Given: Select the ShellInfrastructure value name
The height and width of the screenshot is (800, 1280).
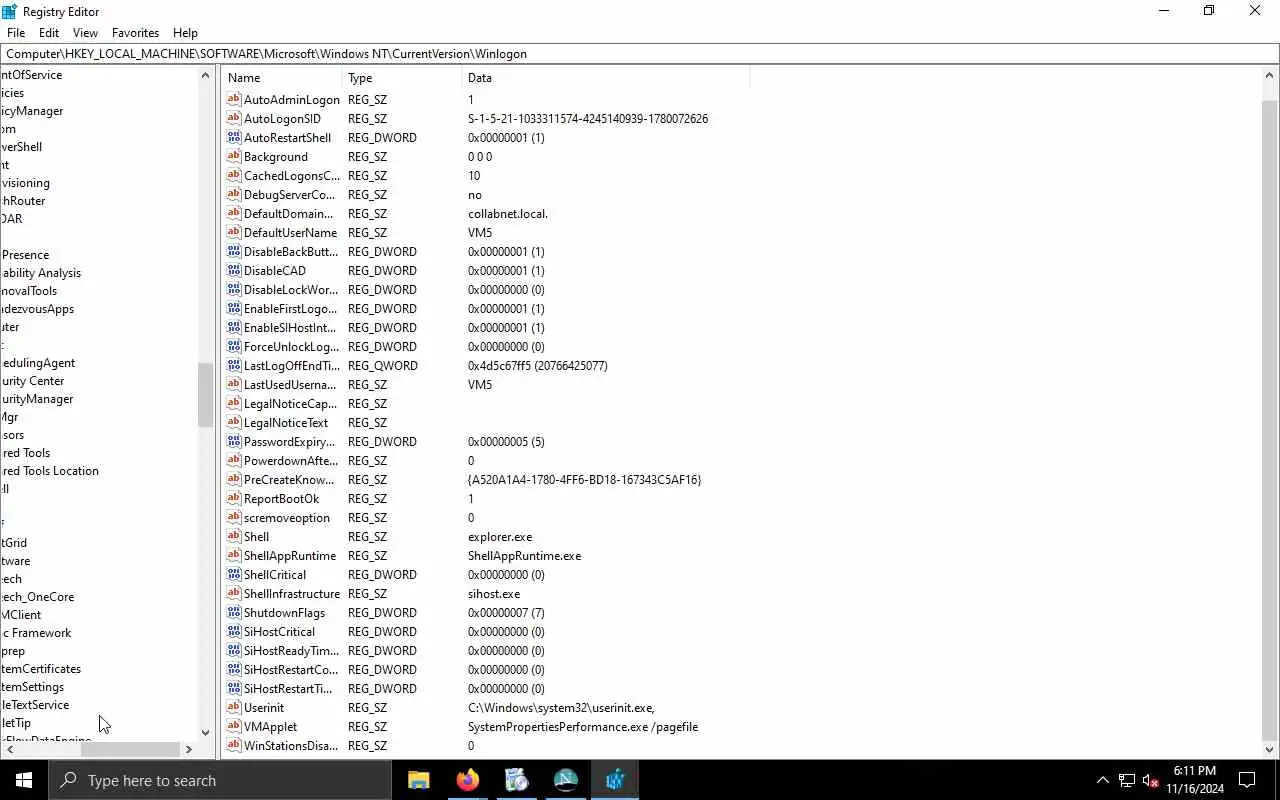Looking at the screenshot, I should click(292, 593).
